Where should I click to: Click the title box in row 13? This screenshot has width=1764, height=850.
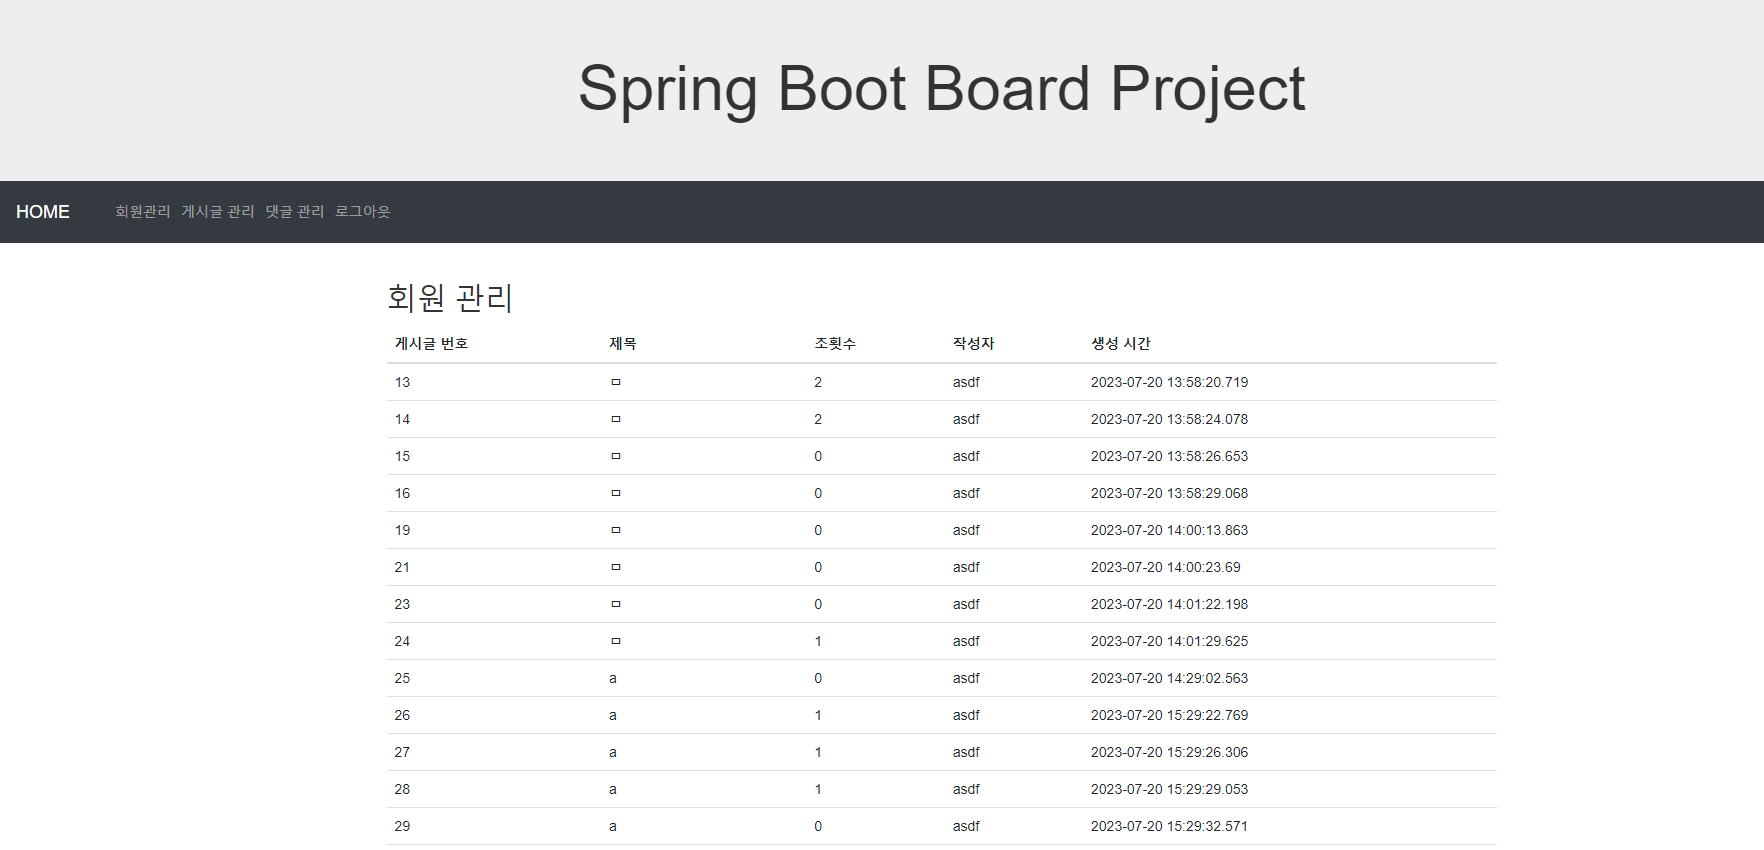click(x=616, y=382)
